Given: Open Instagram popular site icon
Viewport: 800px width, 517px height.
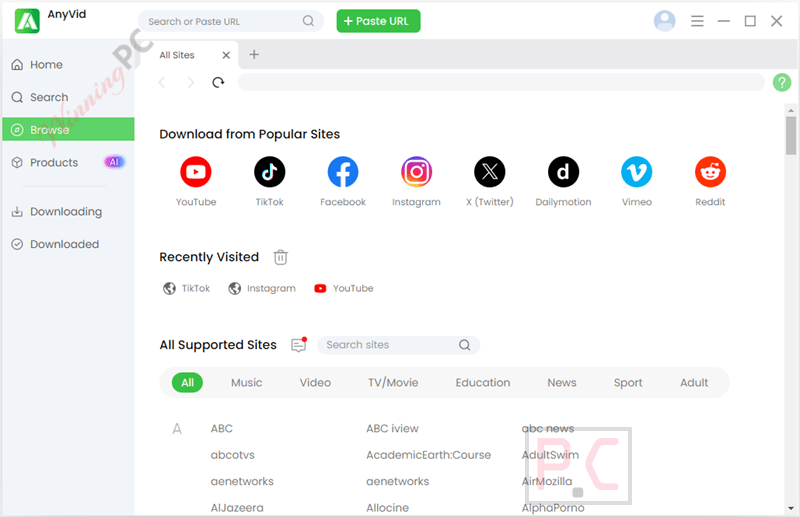Looking at the screenshot, I should point(416,172).
